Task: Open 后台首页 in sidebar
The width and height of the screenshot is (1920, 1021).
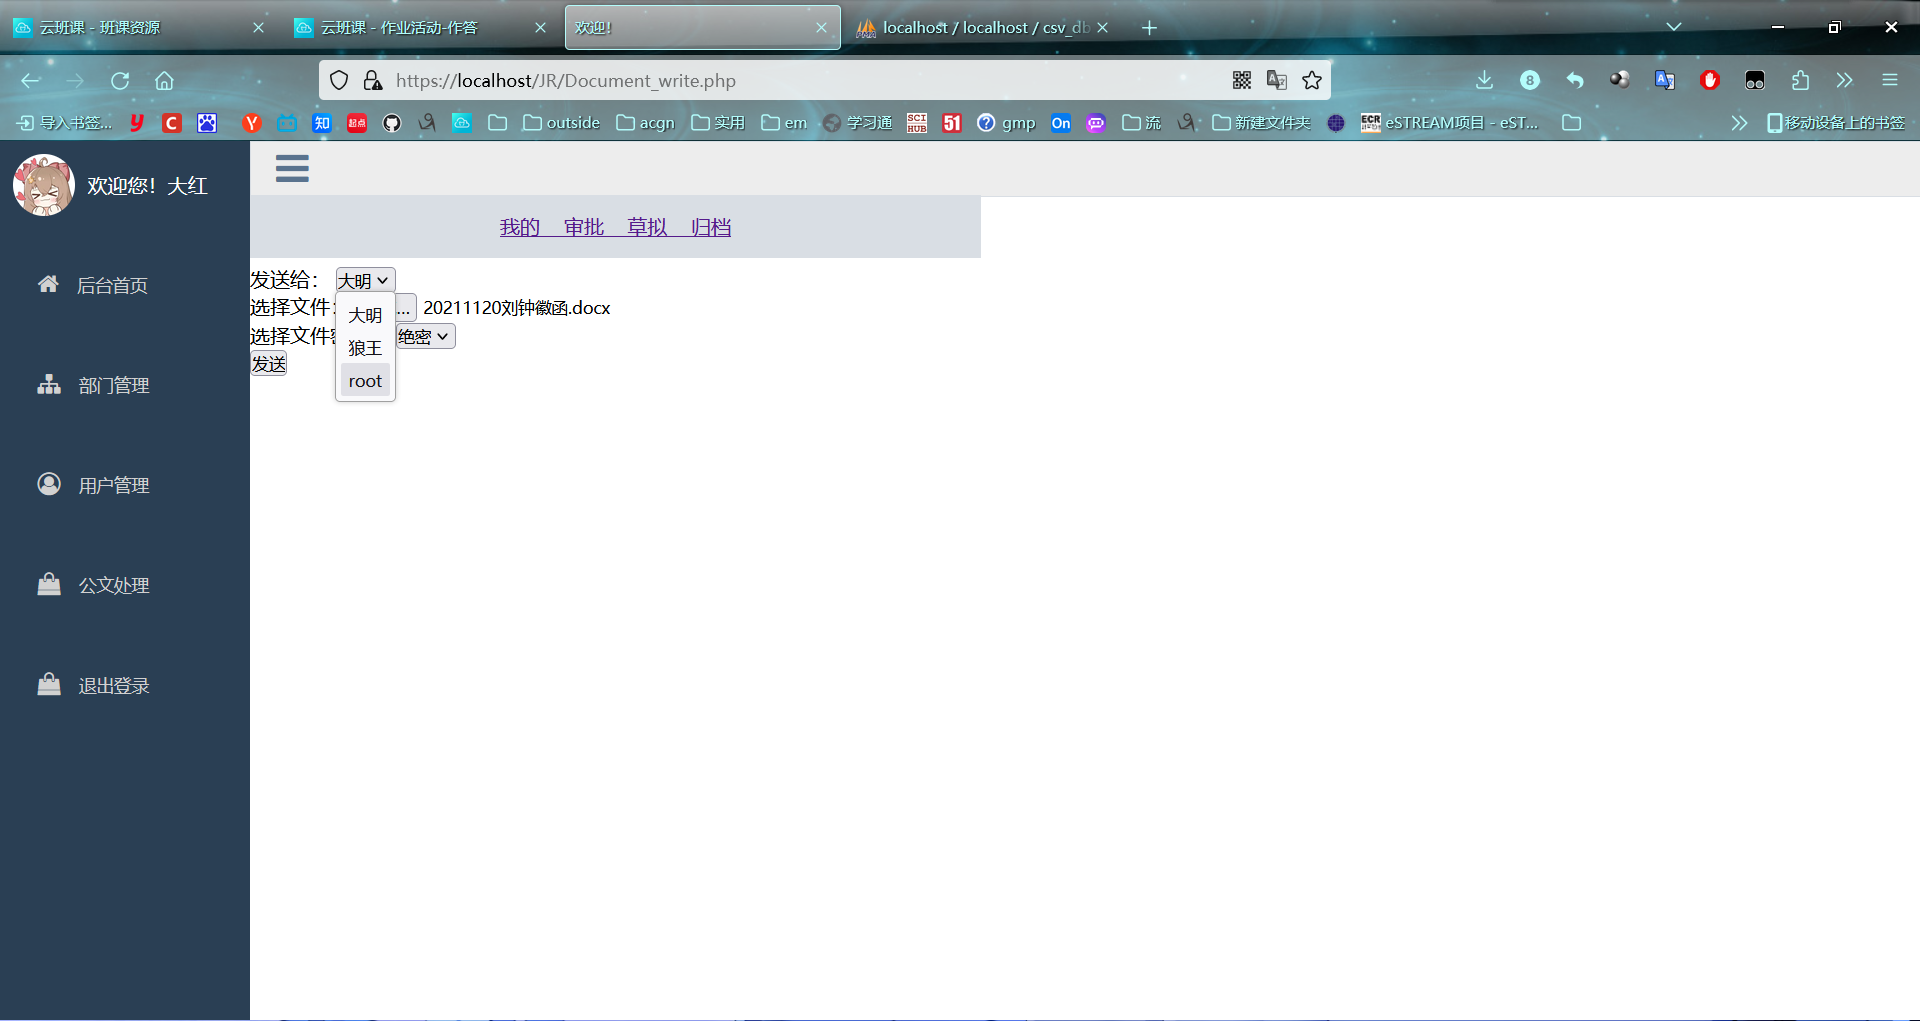Action: 113,286
